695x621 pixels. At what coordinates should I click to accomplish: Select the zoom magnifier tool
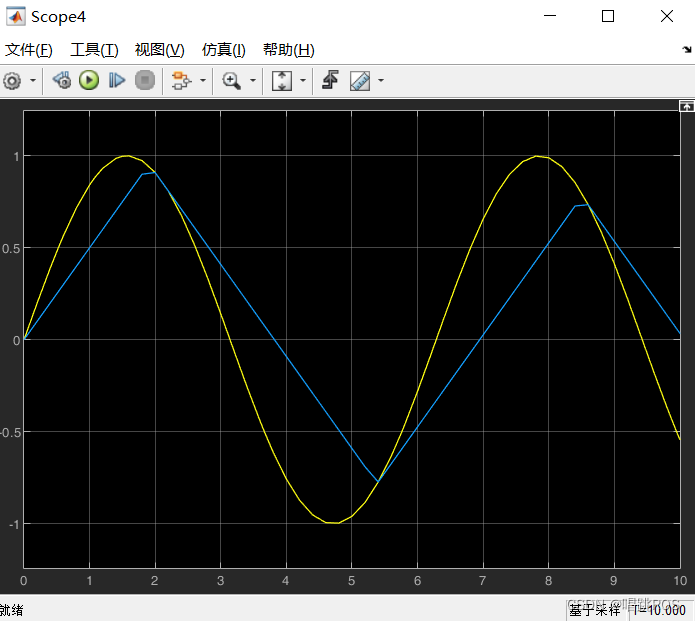coord(231,81)
